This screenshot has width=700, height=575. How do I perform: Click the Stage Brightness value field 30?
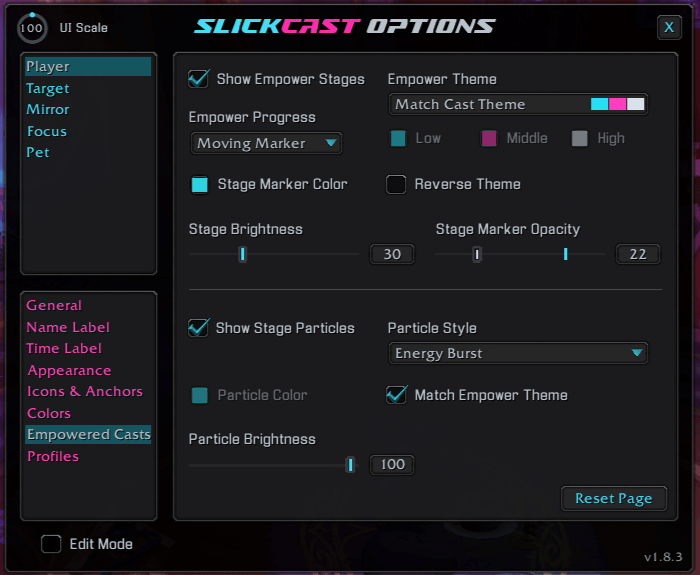[392, 254]
